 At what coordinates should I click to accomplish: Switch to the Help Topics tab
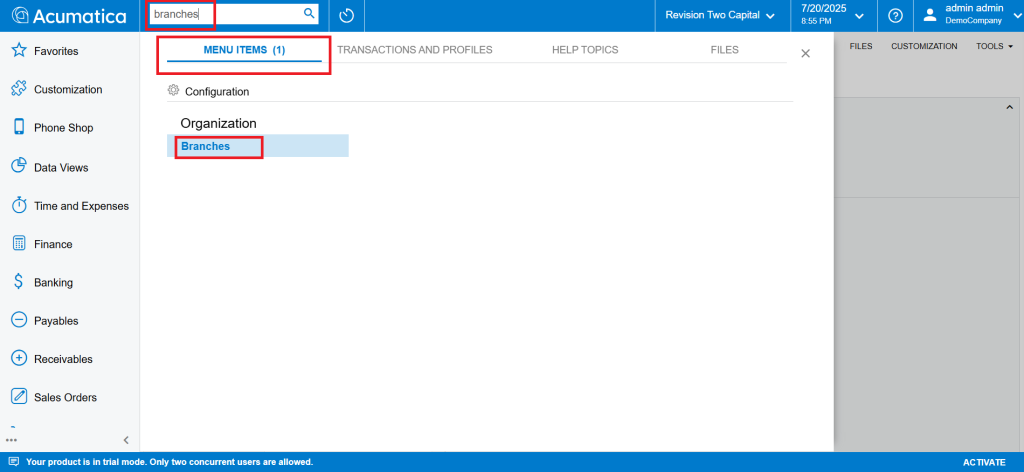pyautogui.click(x=585, y=50)
